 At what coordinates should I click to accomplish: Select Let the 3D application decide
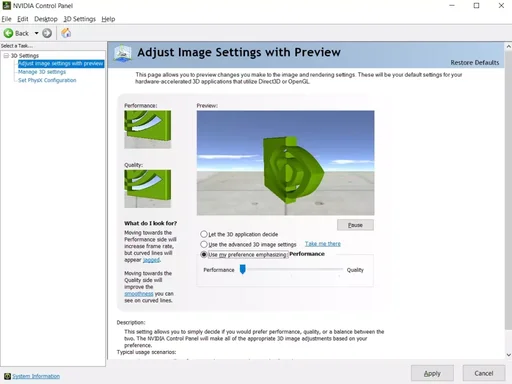pos(239,234)
